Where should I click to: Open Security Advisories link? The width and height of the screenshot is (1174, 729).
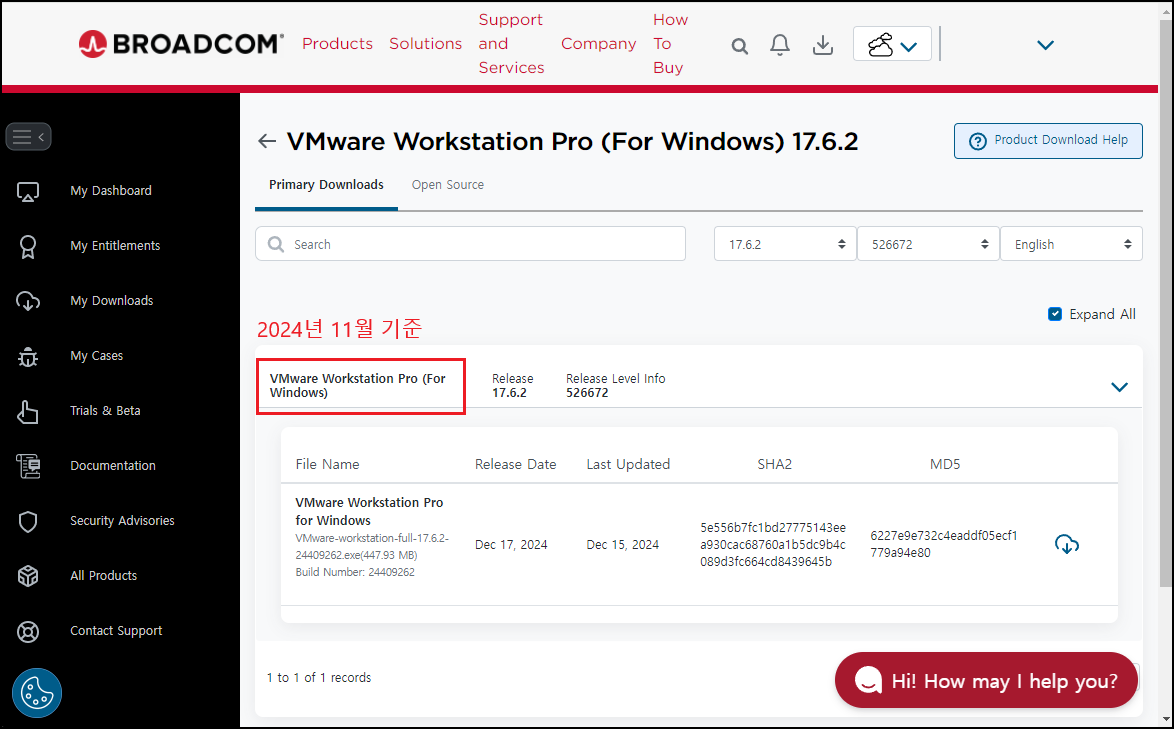[x=122, y=521]
